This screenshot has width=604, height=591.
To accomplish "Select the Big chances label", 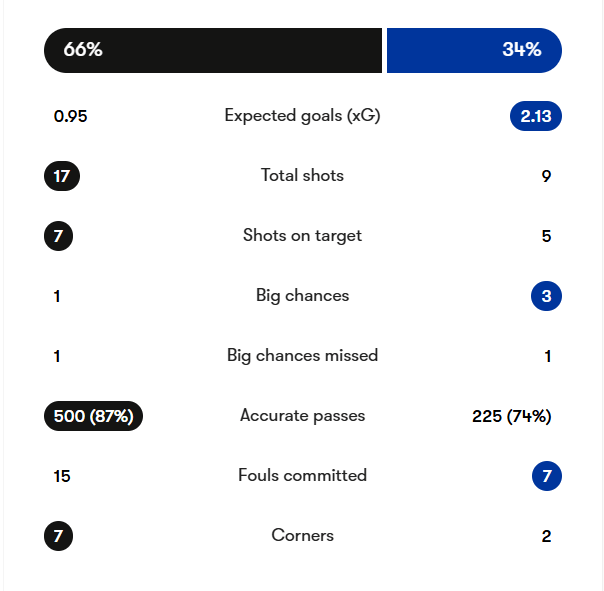I will pyautogui.click(x=302, y=296).
